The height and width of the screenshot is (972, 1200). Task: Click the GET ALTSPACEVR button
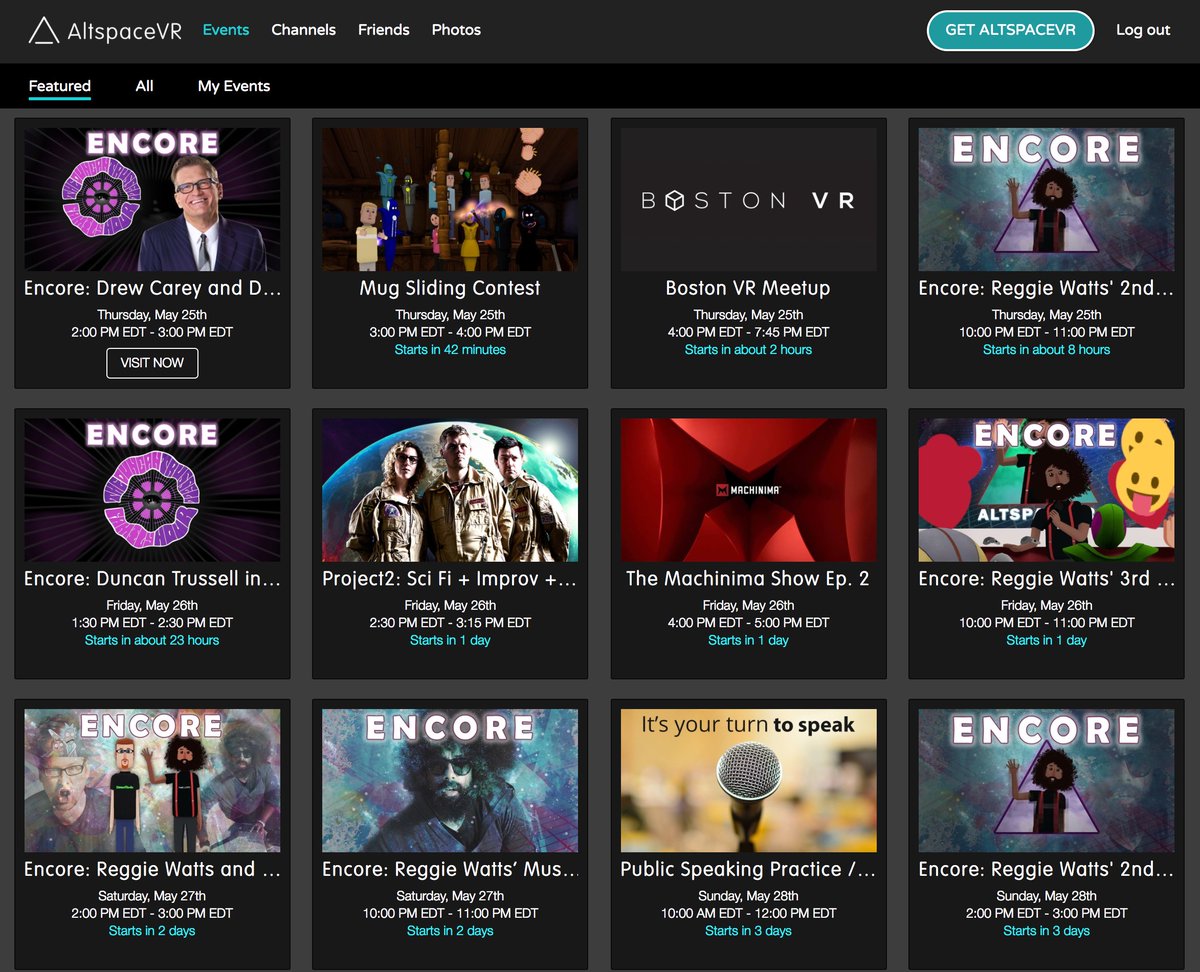point(1010,30)
